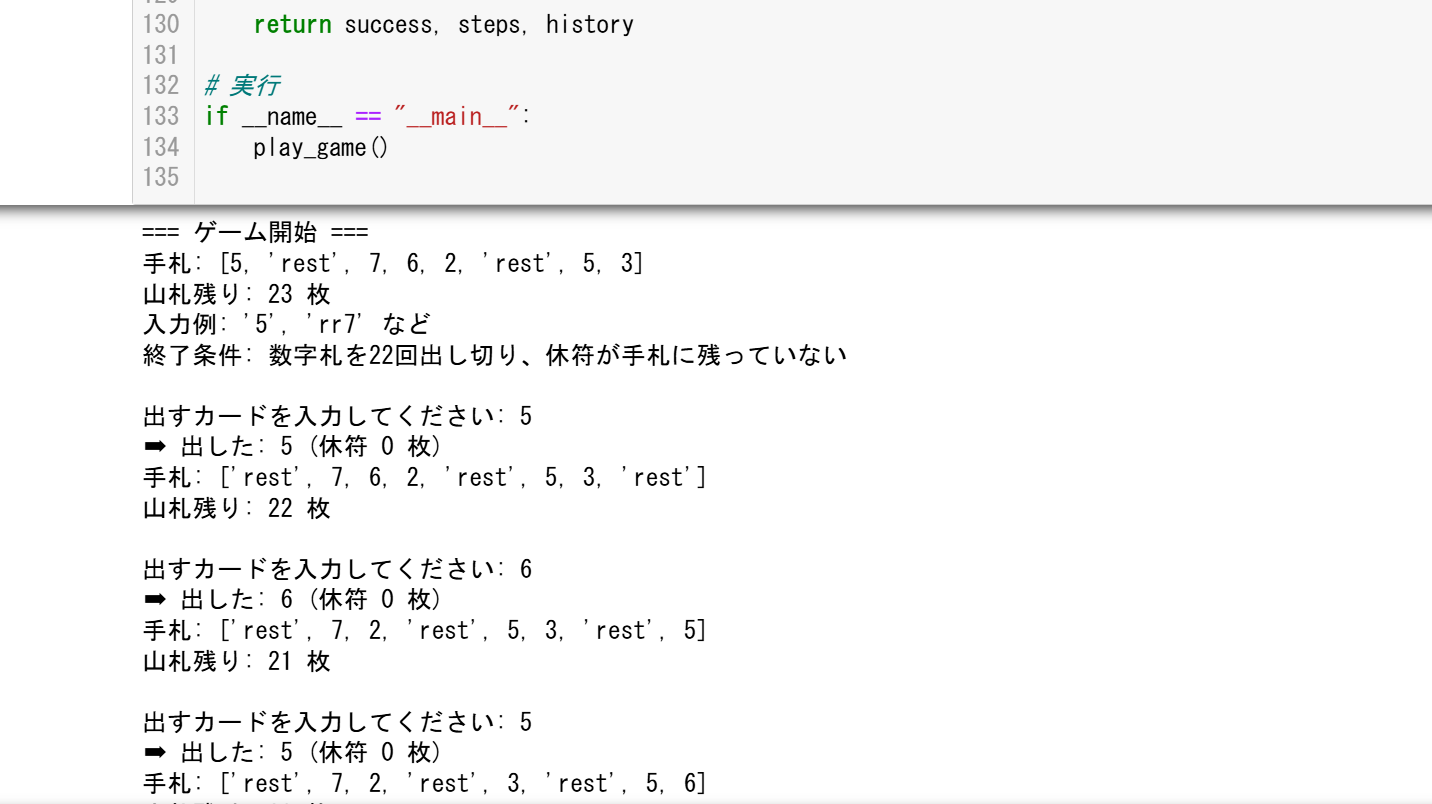Click the 手札 list ending with 3, 'rest'

coord(424,477)
